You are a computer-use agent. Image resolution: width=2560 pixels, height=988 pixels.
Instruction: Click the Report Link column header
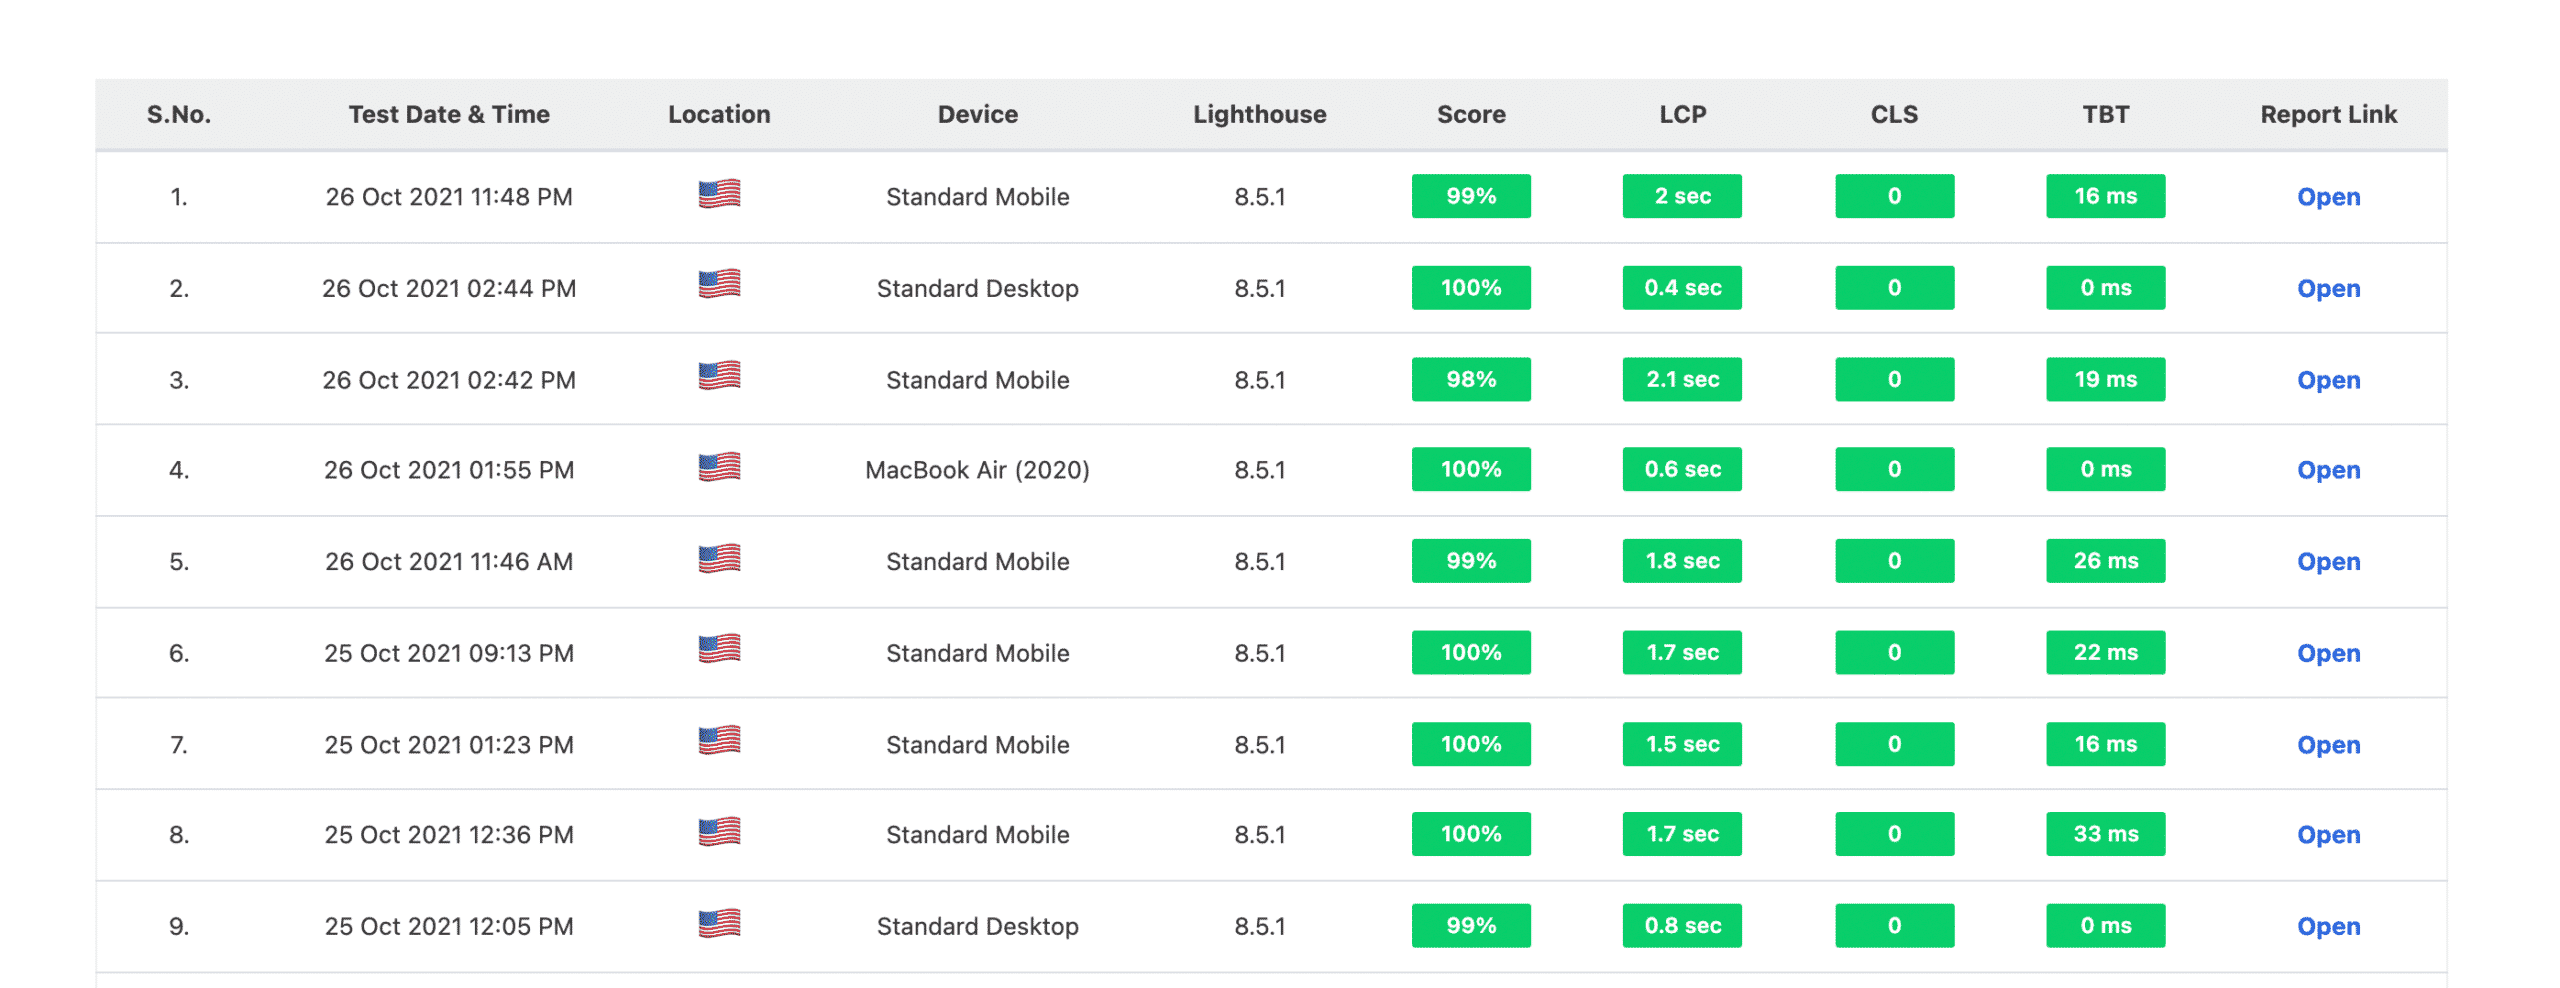click(x=2328, y=115)
